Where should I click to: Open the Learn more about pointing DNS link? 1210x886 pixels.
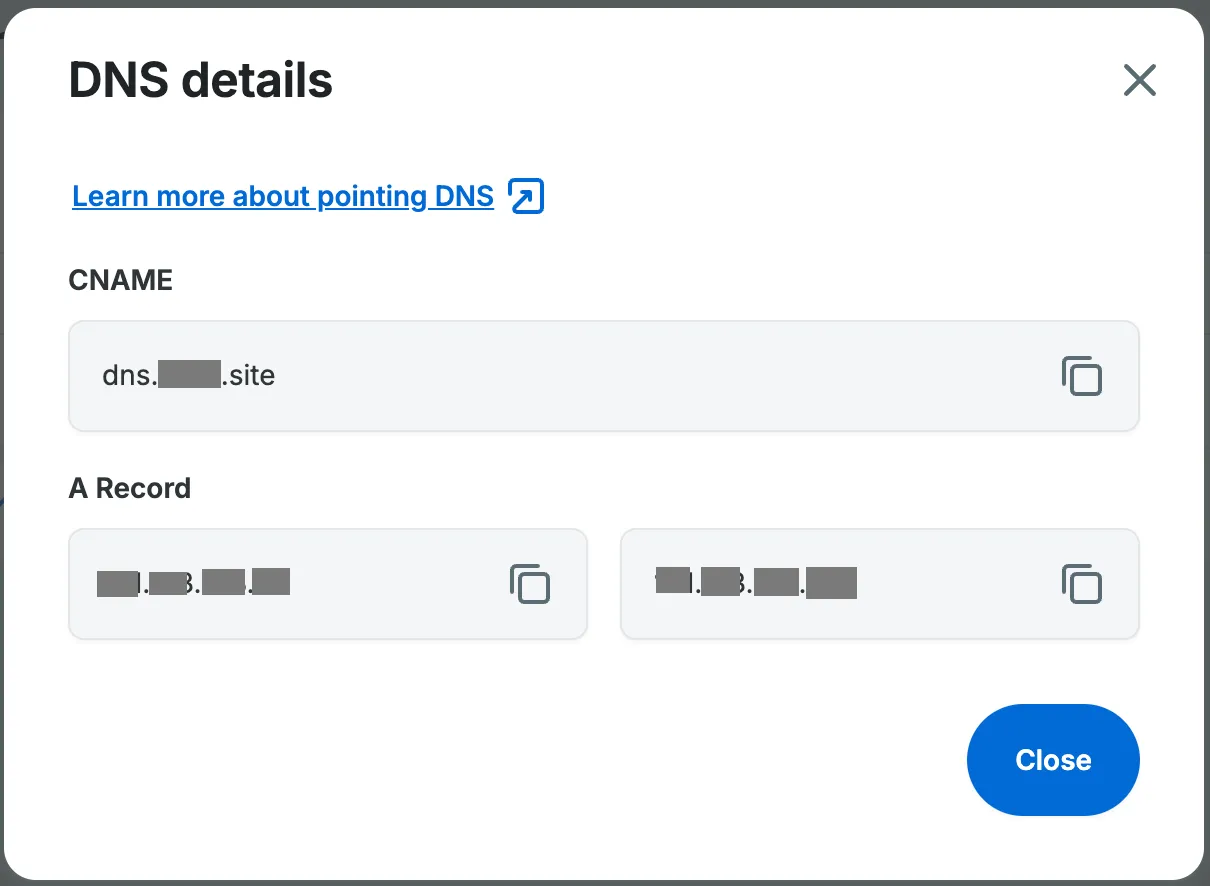(x=282, y=196)
